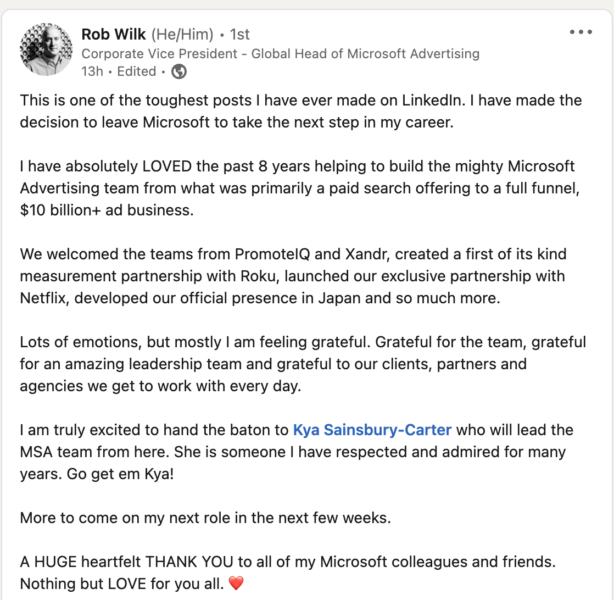
Task: Click the 13h post timestamp
Action: [91, 72]
